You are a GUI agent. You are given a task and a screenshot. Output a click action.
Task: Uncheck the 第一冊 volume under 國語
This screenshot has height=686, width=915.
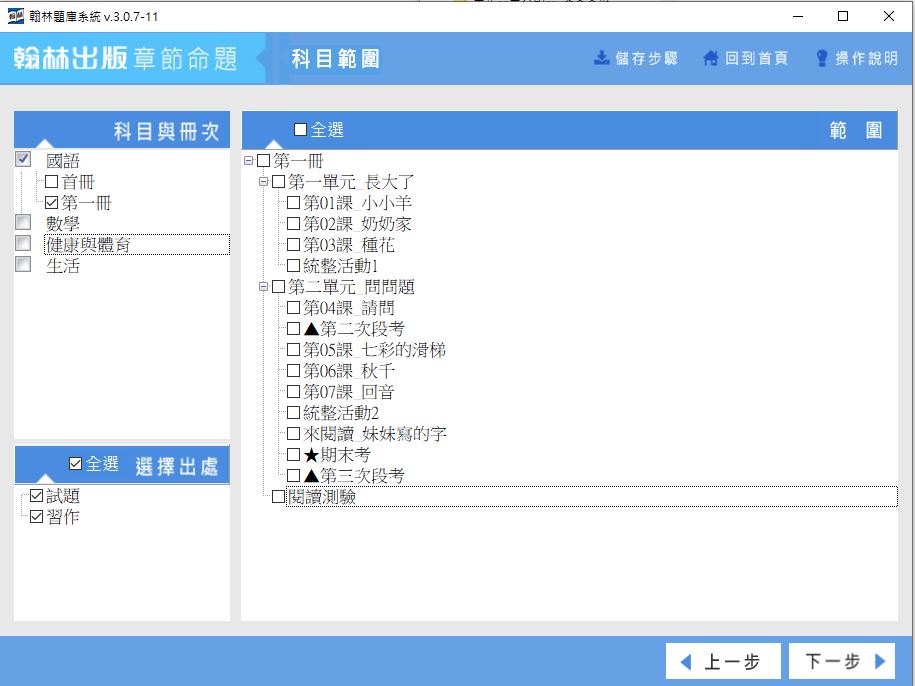pyautogui.click(x=52, y=203)
